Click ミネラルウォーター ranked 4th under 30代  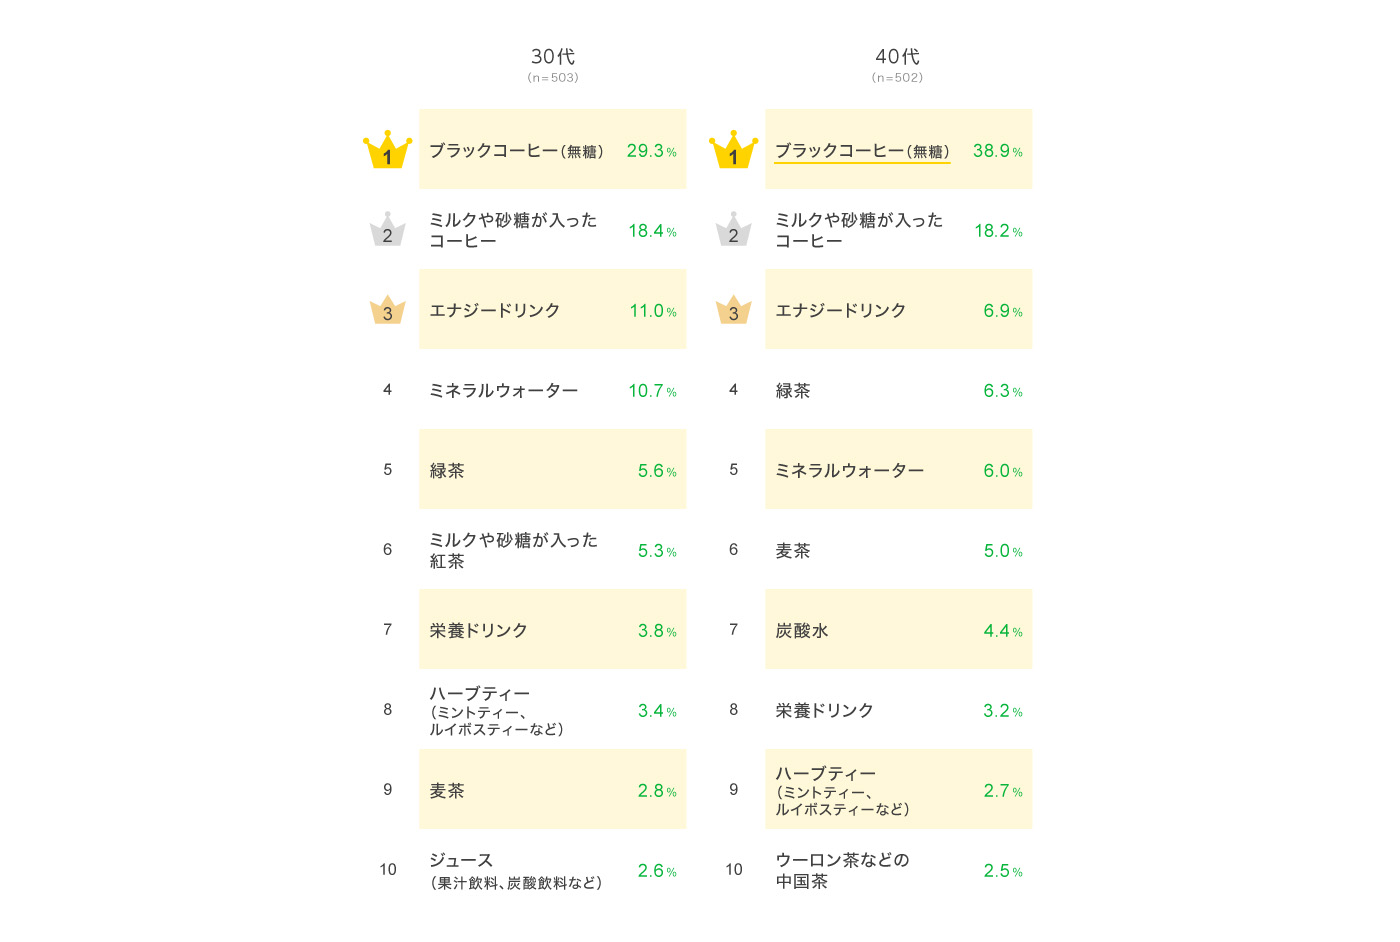(503, 391)
